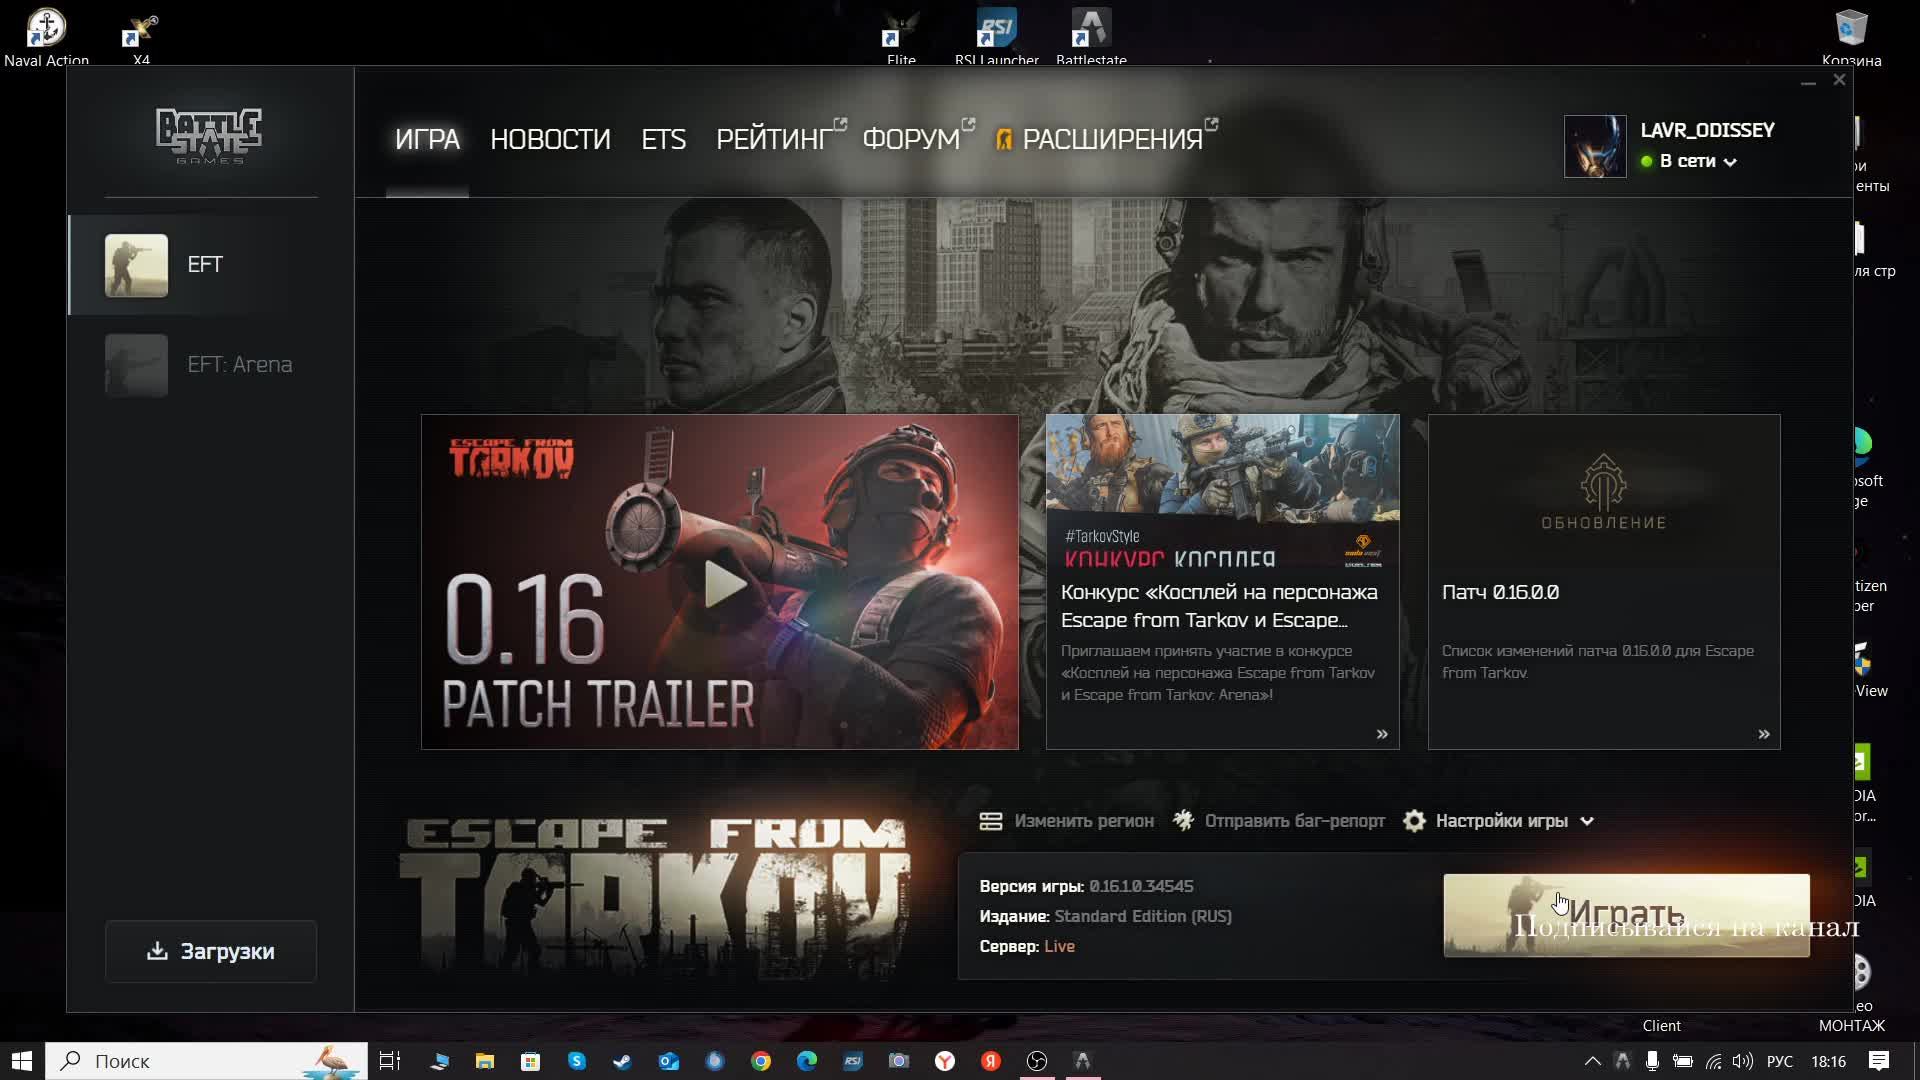Switch the РУС input language
The width and height of the screenshot is (1920, 1080).
click(1780, 1061)
